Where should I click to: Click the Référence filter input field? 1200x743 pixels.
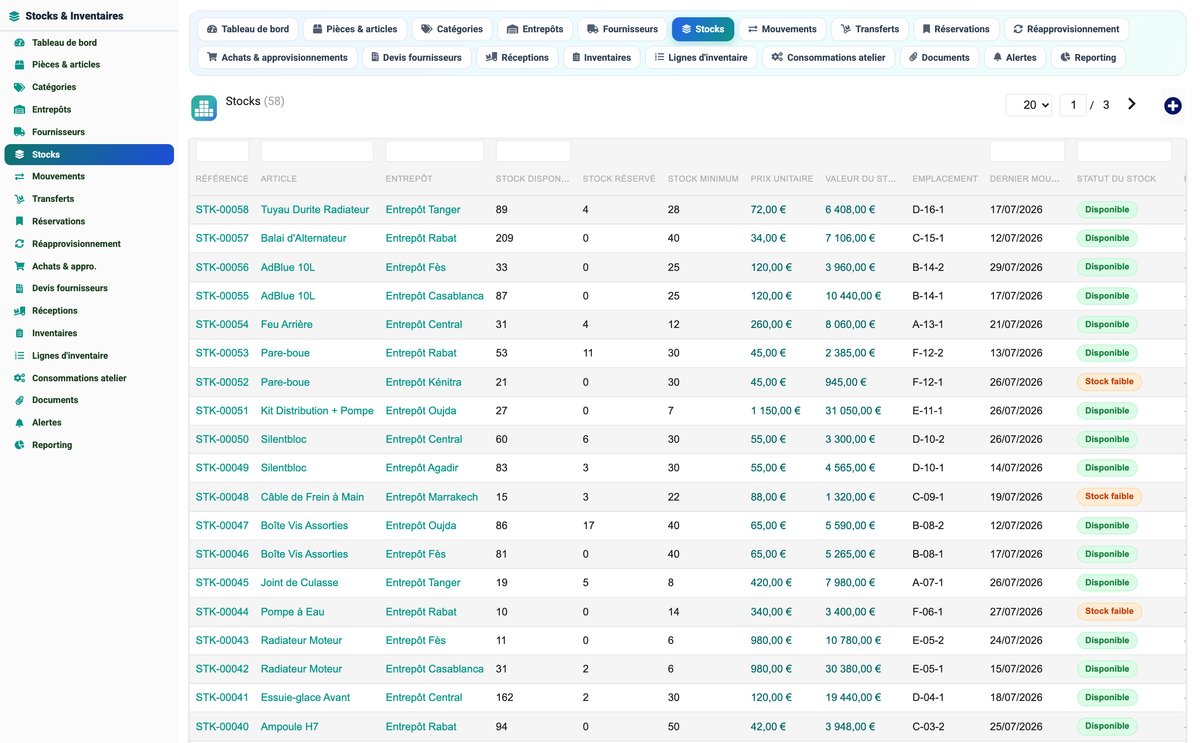click(x=222, y=151)
